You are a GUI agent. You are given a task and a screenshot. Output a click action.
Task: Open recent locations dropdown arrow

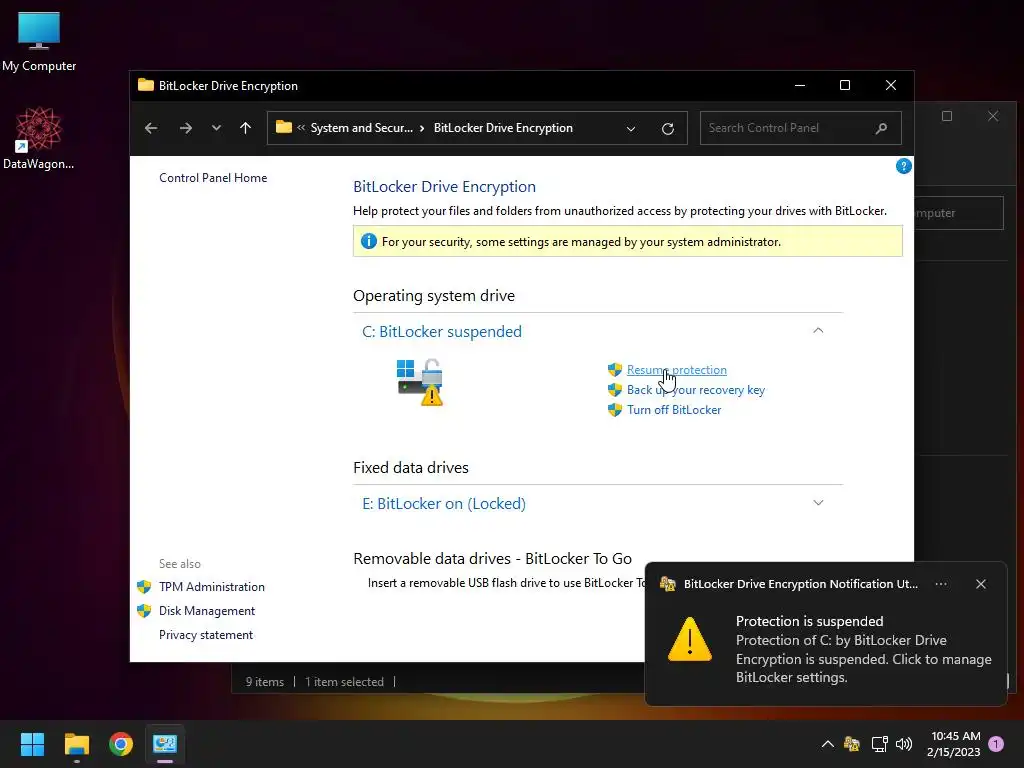point(216,128)
